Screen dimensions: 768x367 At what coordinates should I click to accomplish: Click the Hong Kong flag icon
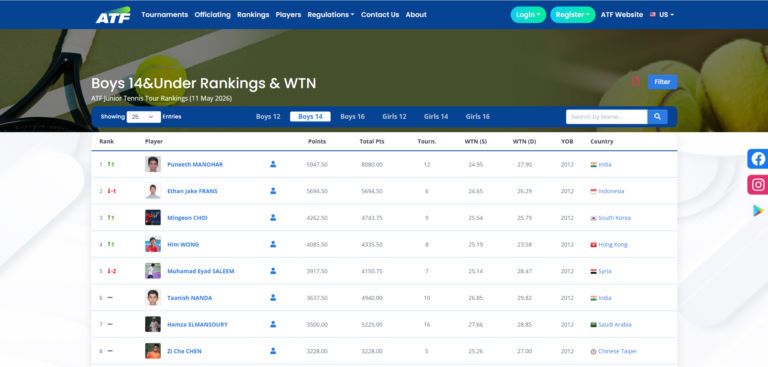click(x=593, y=245)
